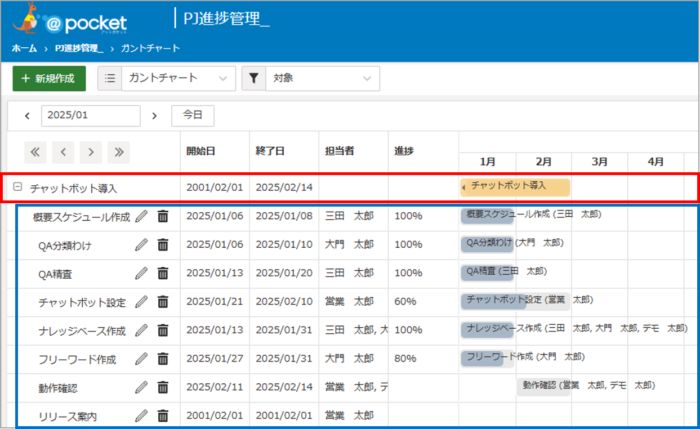Screen dimensions: 700x429
Task: Click the task name 動作確認 in the list
Action: (x=58, y=388)
